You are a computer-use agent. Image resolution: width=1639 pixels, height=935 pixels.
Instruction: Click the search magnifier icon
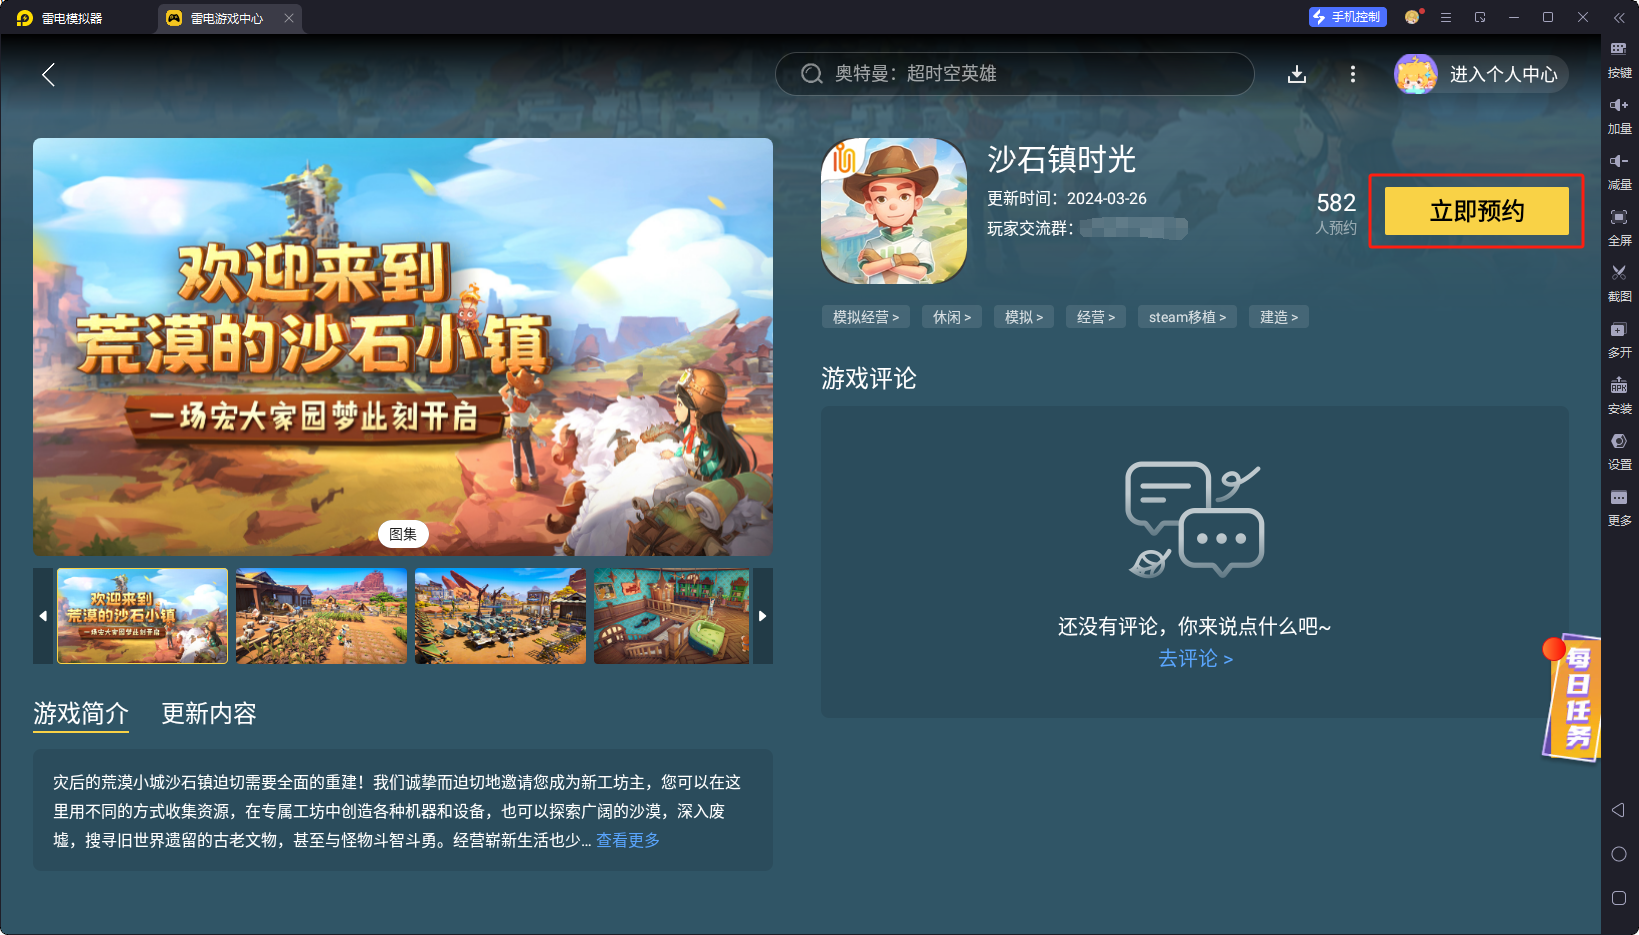(812, 74)
